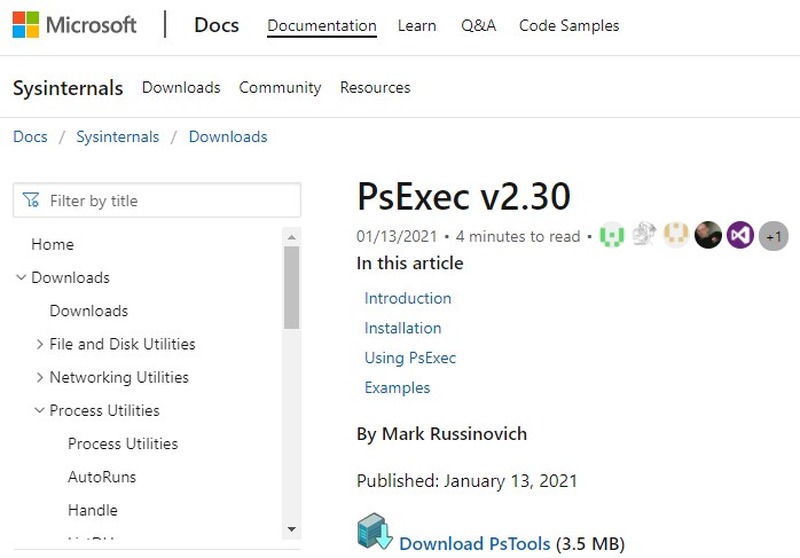Click the Download PsTools computer icon
The image size is (800, 558).
click(x=375, y=533)
